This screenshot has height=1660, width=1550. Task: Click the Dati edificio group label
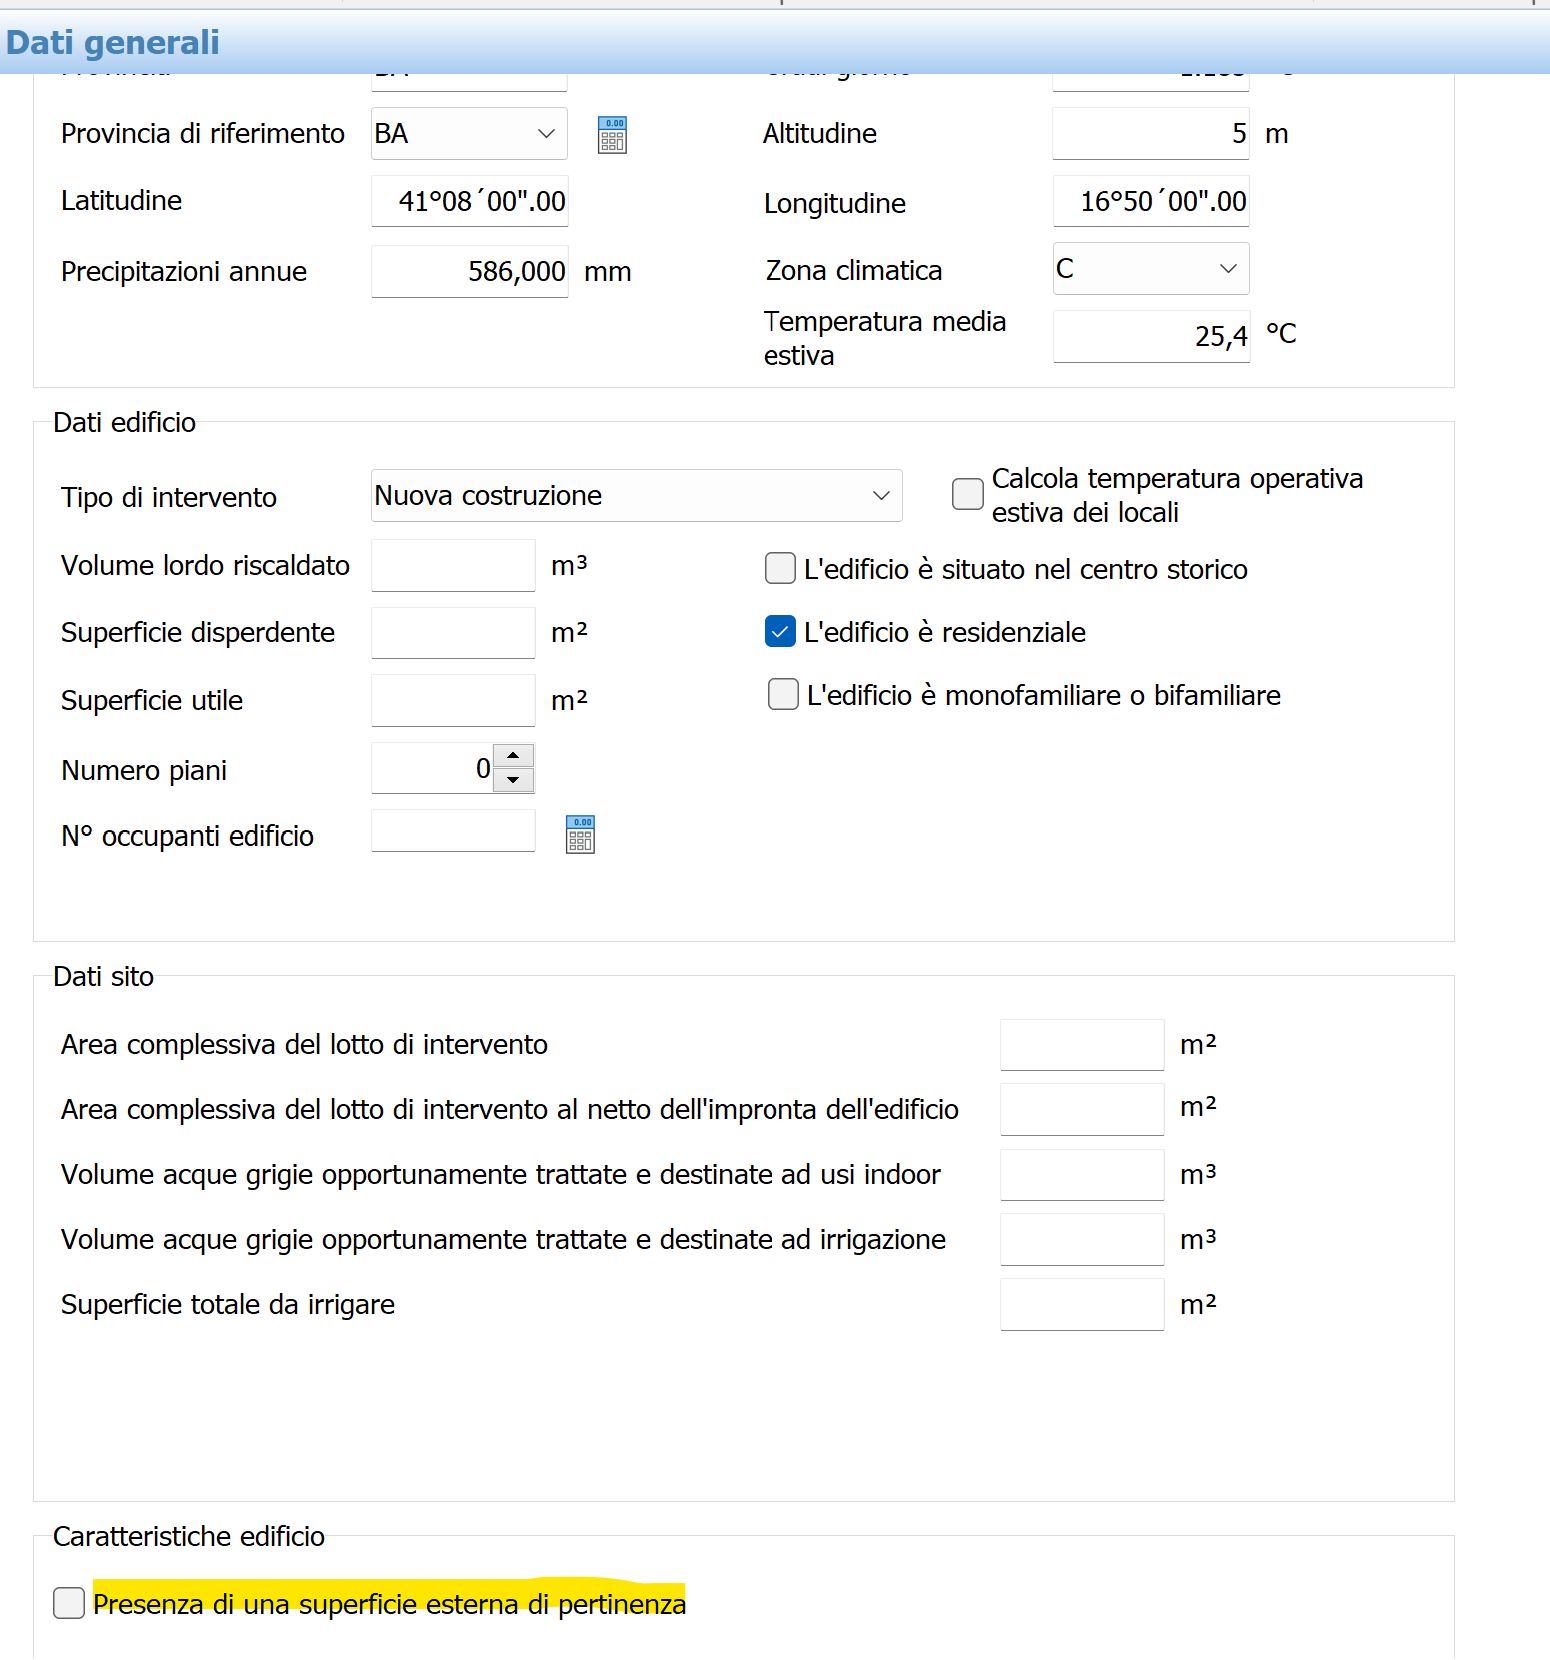(124, 422)
